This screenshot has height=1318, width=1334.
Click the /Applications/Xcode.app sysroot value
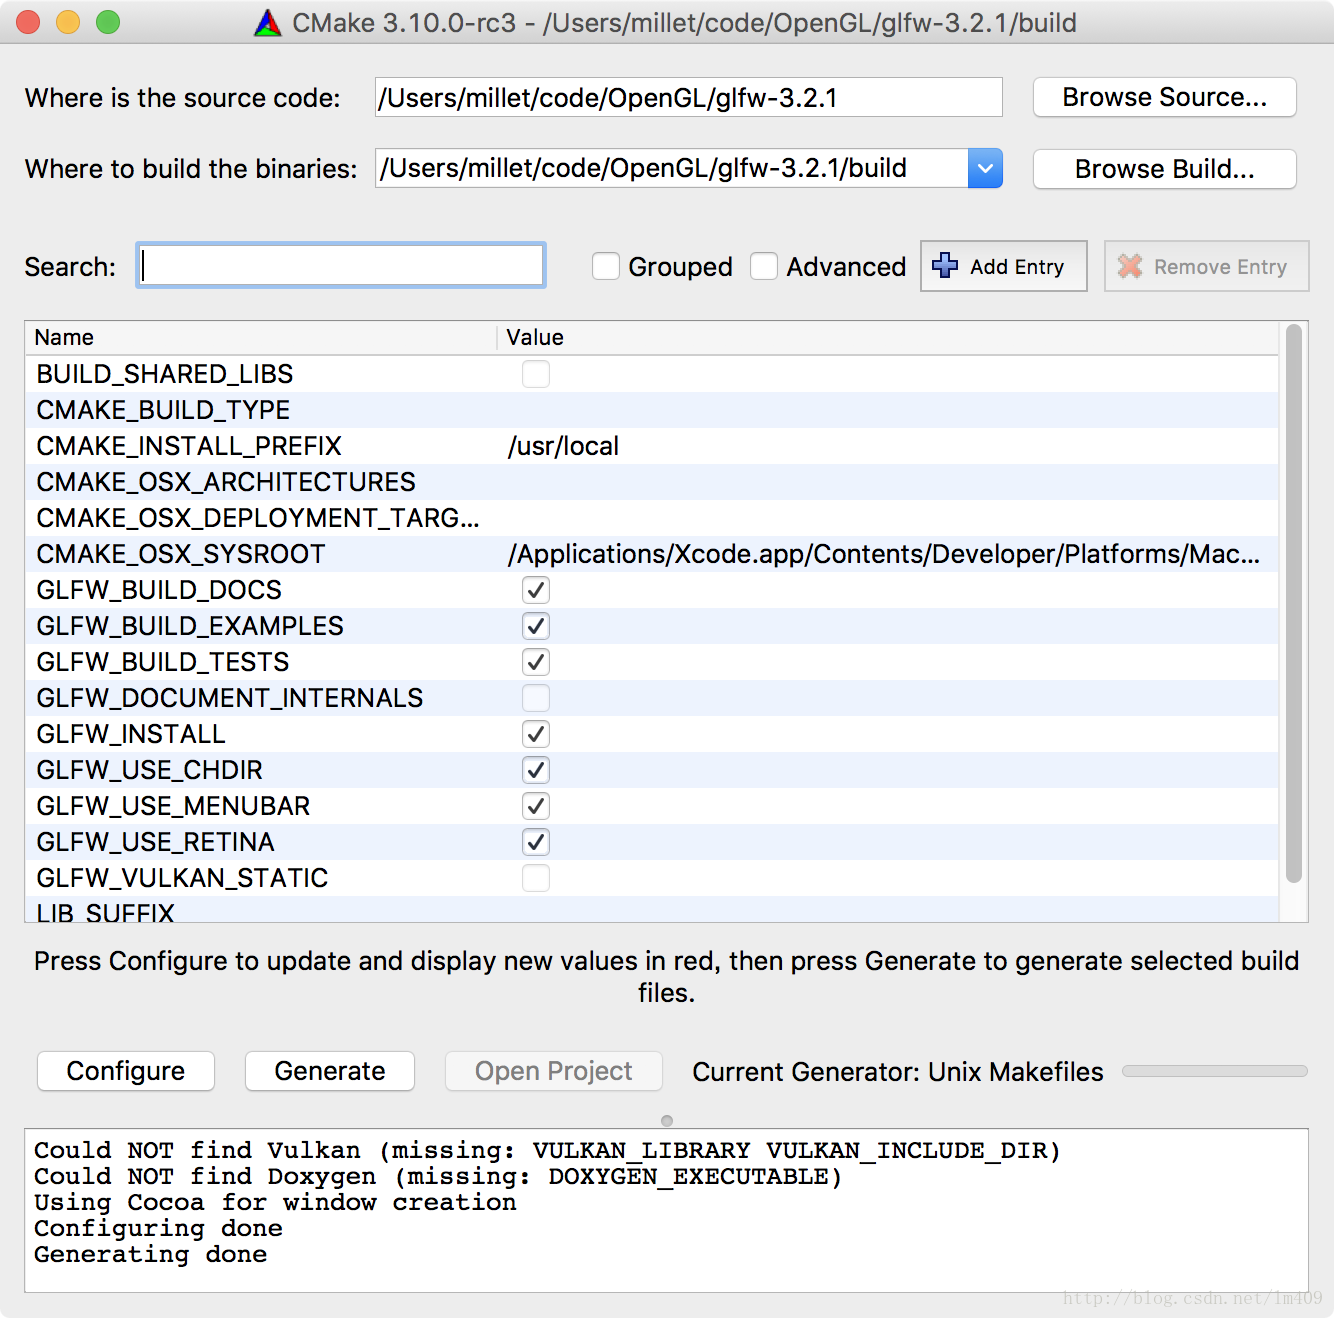coord(884,554)
